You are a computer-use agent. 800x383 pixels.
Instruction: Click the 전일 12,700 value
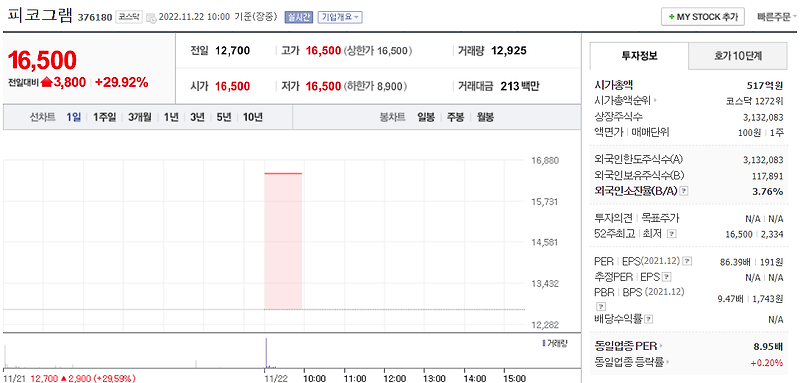pos(233,50)
